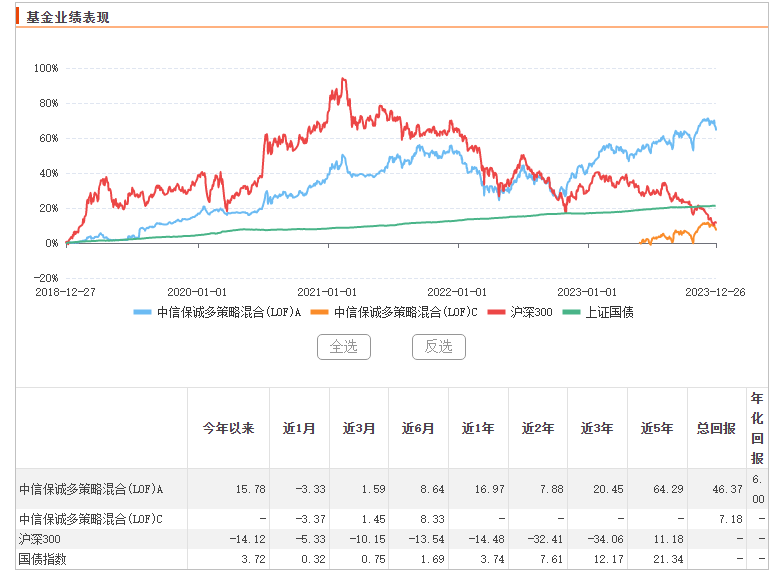The height and width of the screenshot is (572, 771).
Task: Click the 2018-12-27 start date label
Action: (x=65, y=292)
